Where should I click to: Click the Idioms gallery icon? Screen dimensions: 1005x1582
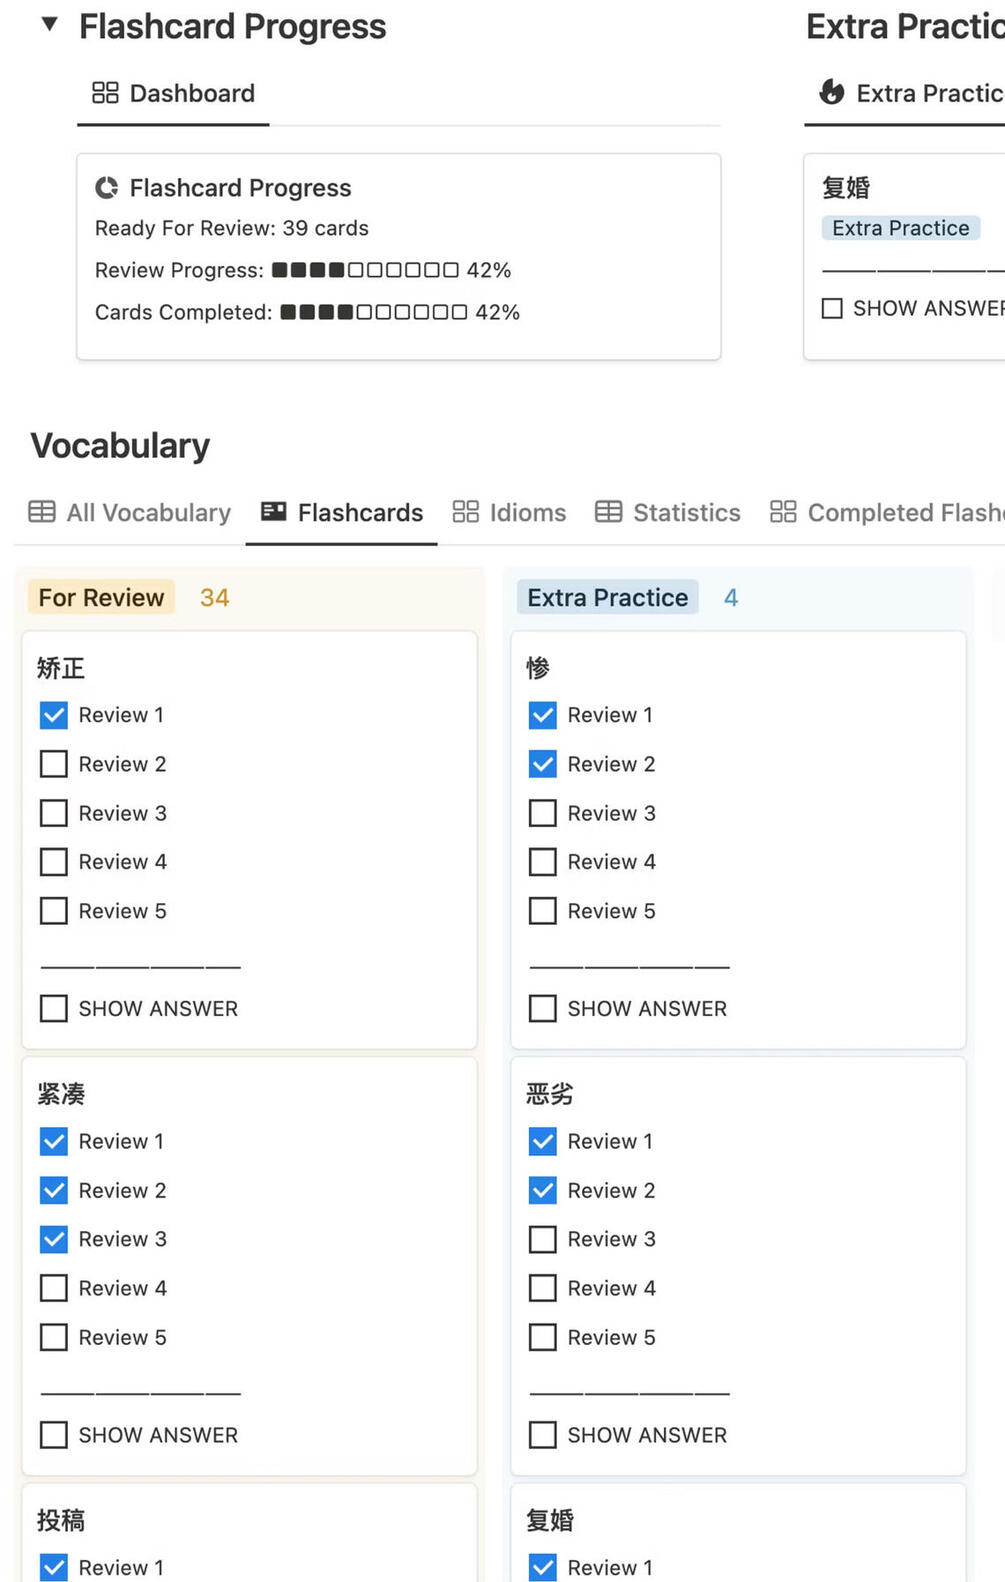(466, 512)
